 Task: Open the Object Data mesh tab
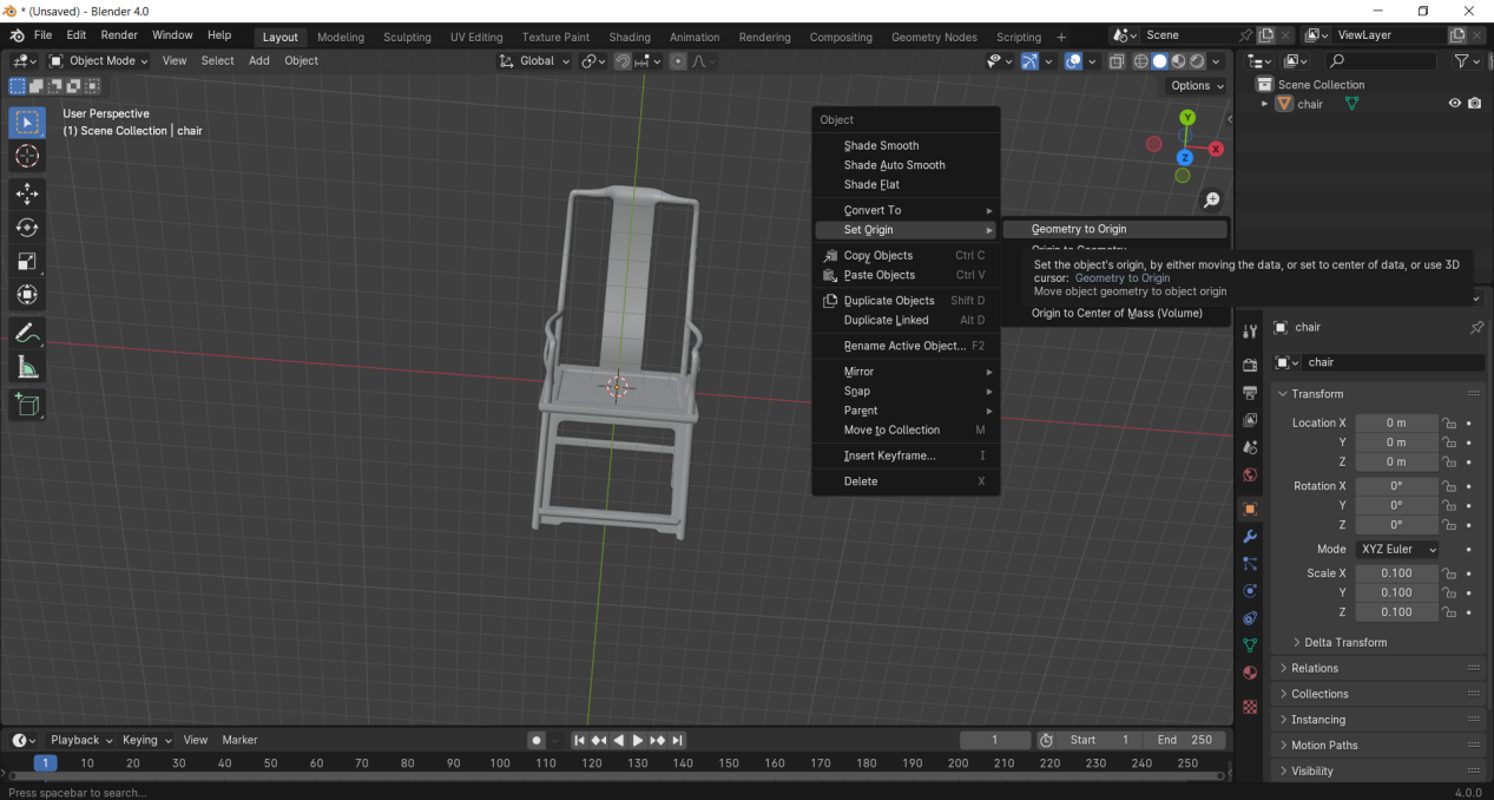click(x=1249, y=646)
